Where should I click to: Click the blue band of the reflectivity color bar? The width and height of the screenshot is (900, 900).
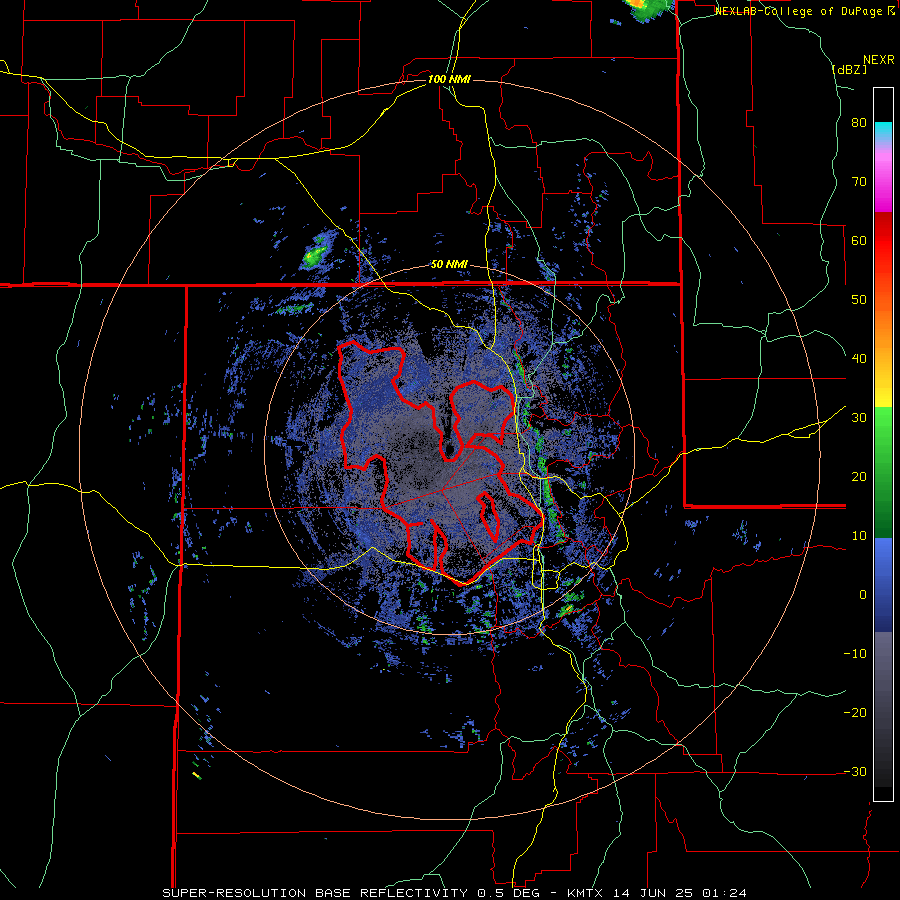(883, 585)
